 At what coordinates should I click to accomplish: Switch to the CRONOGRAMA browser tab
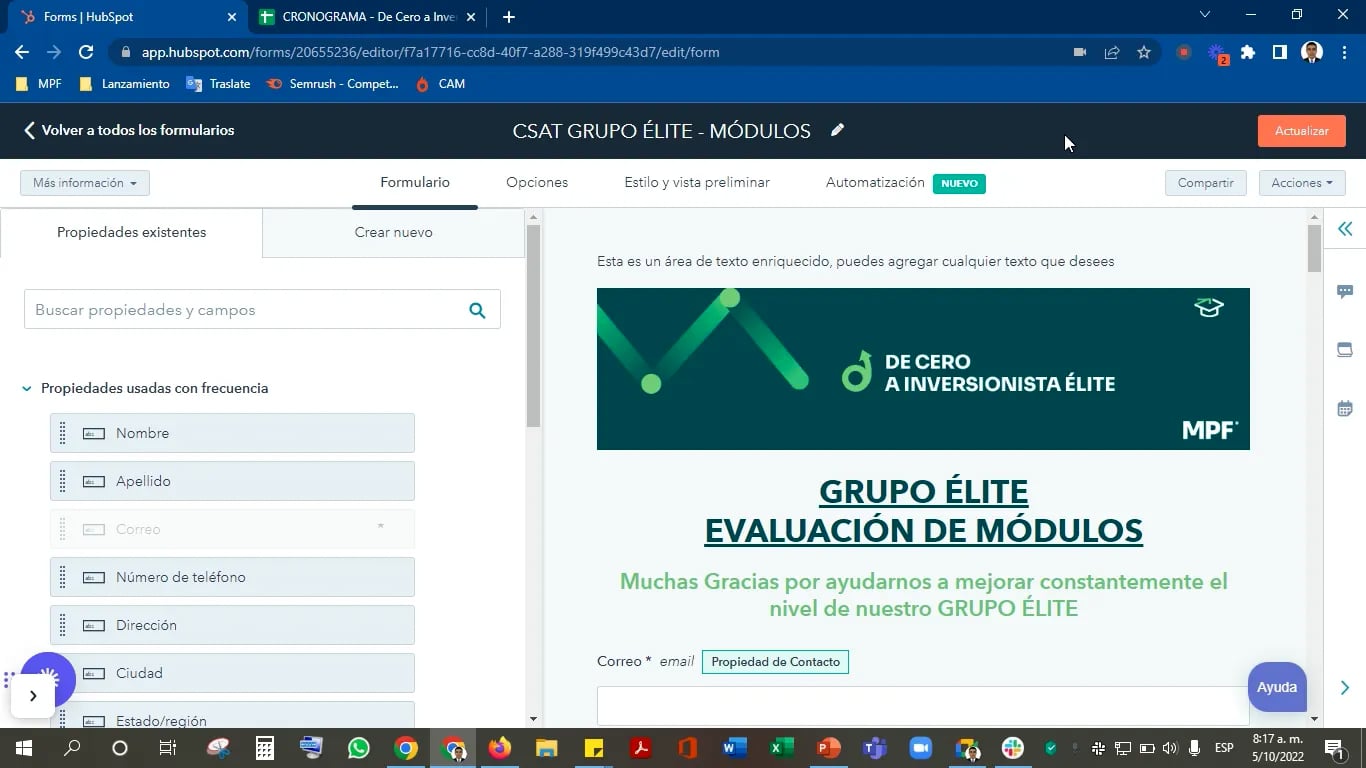tap(369, 17)
